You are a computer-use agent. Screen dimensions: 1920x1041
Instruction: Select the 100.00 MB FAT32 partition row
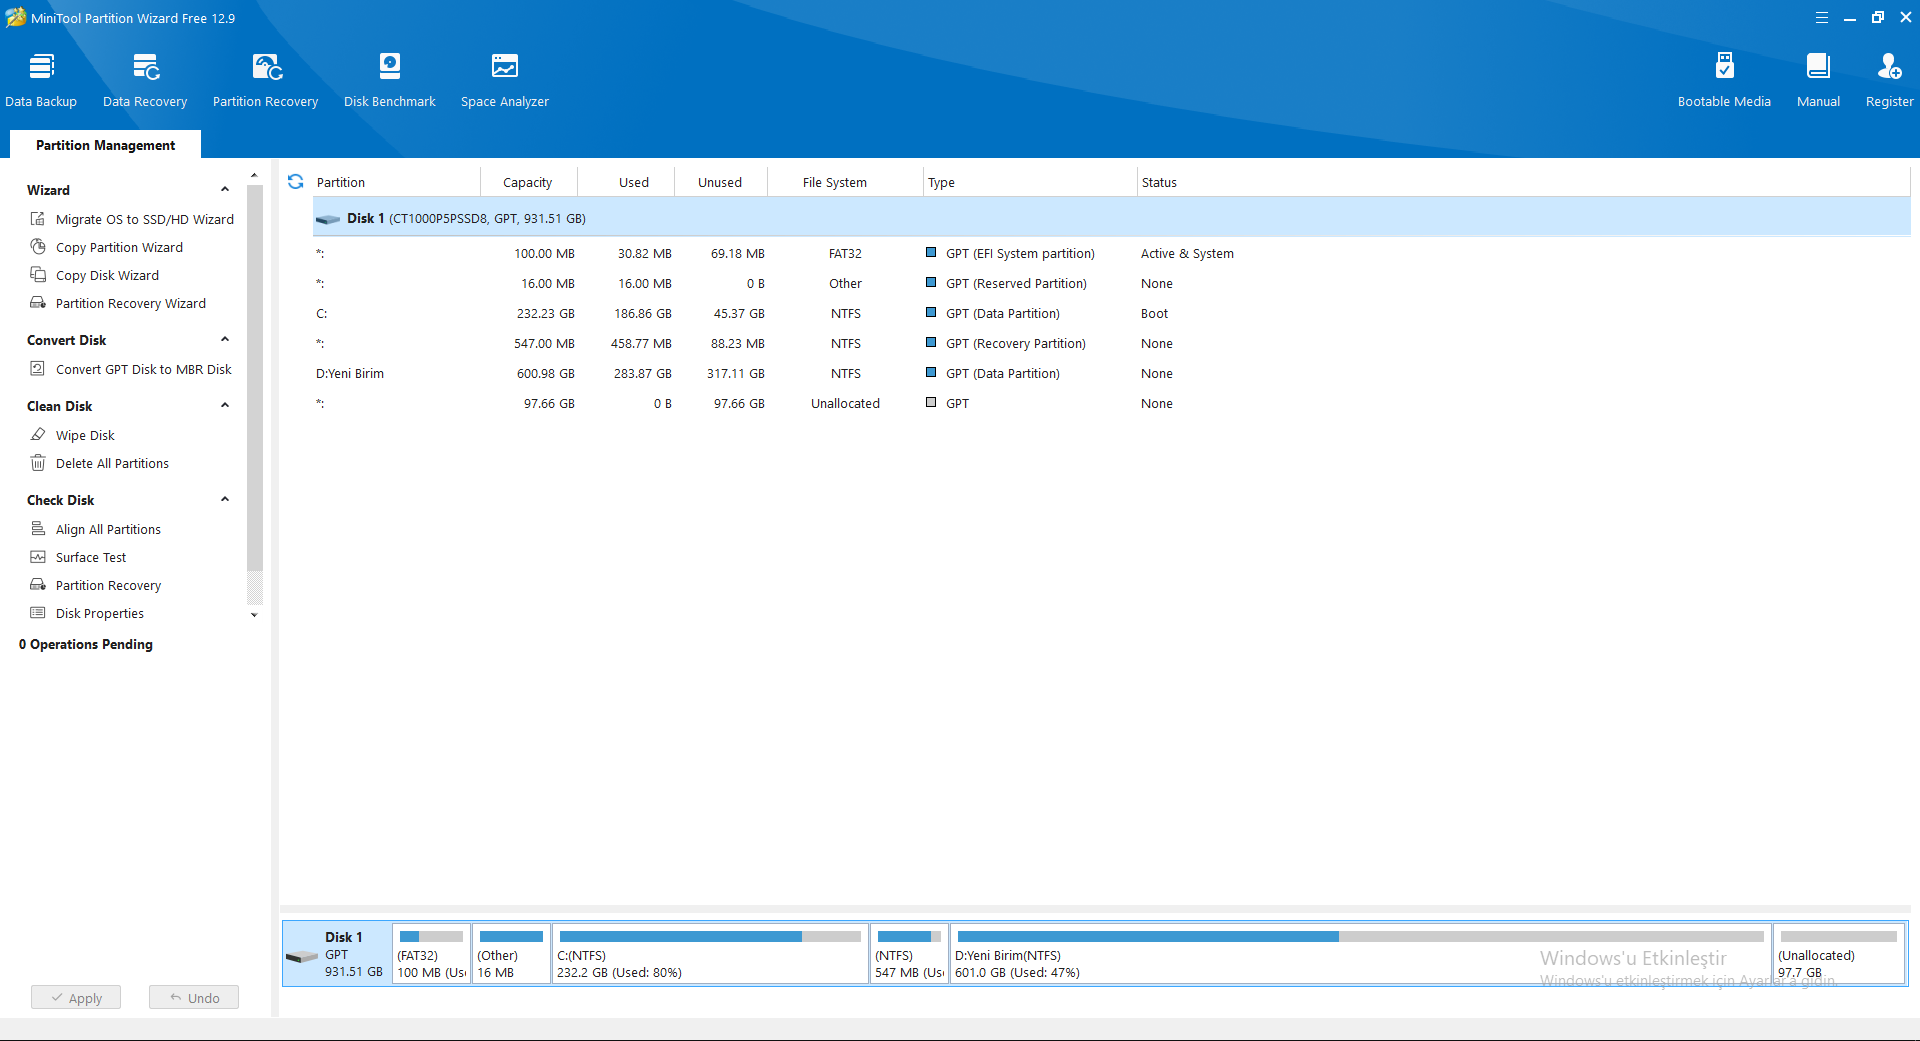point(1111,253)
